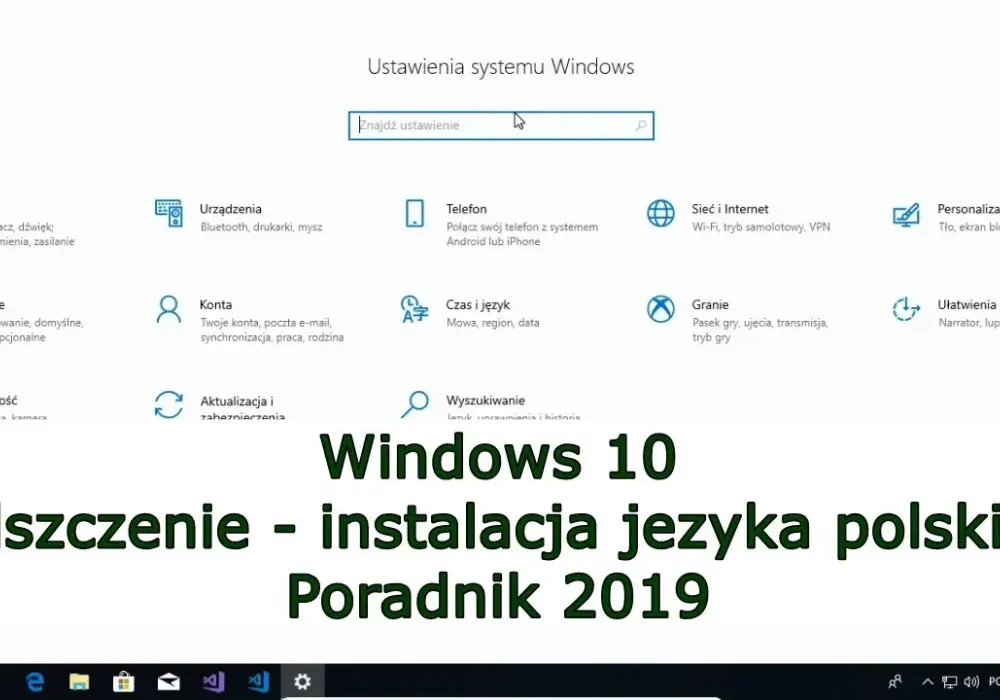Click 'Połącz swój telefon z systemem' text
1000x700 pixels.
point(522,227)
